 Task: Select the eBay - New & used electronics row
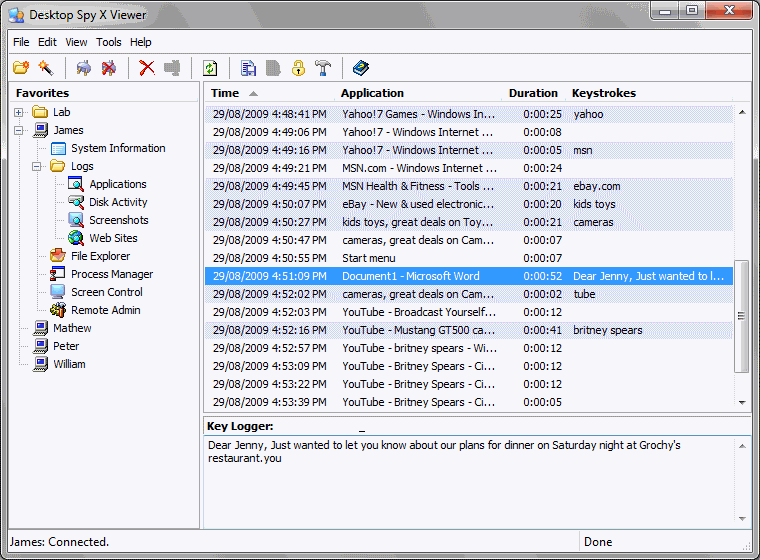tap(469, 204)
